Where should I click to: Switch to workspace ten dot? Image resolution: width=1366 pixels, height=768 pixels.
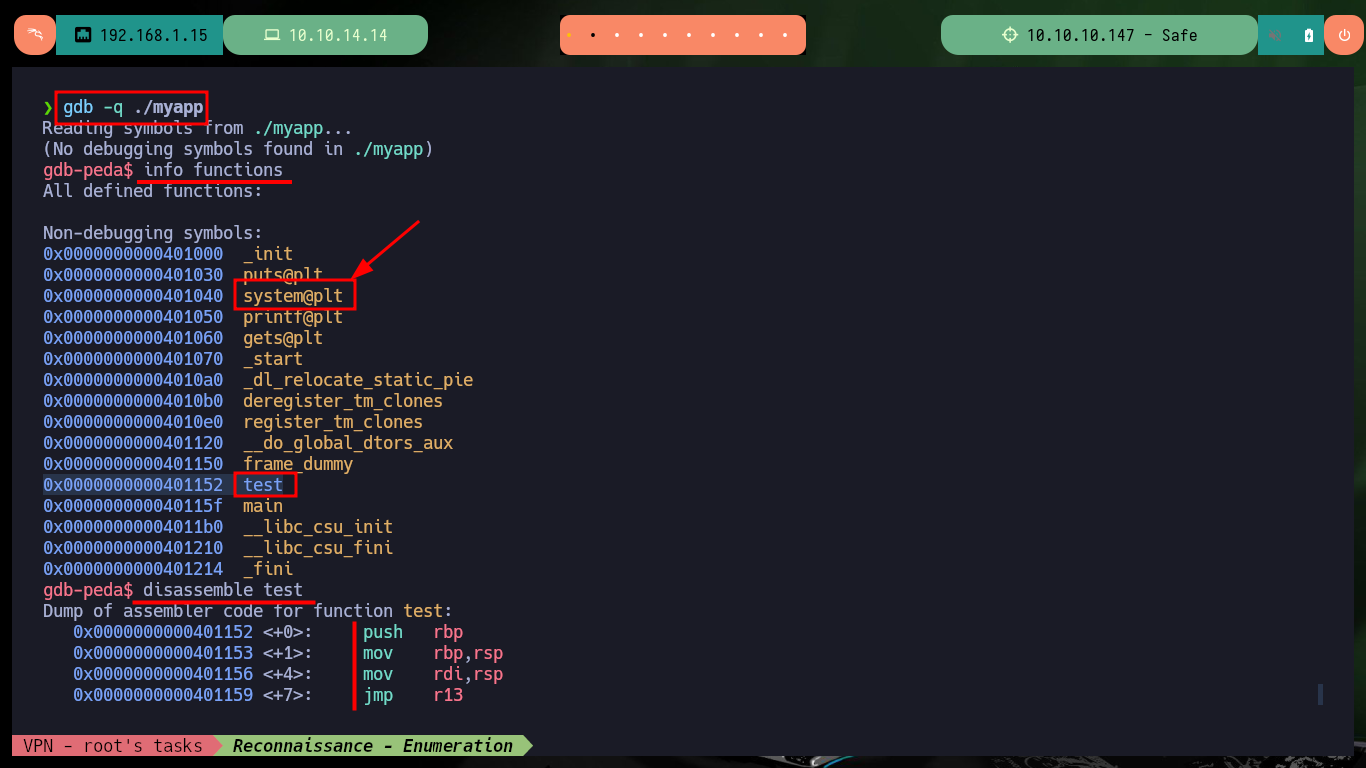pyautogui.click(x=787, y=35)
